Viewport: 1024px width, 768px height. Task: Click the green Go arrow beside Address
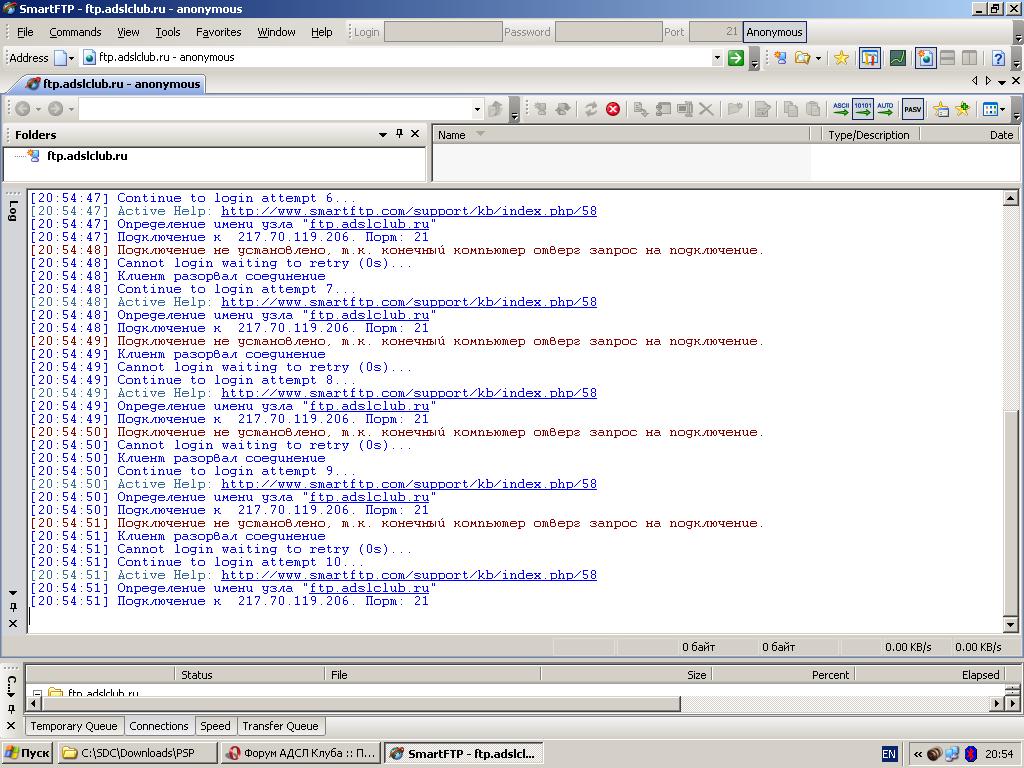click(x=736, y=57)
